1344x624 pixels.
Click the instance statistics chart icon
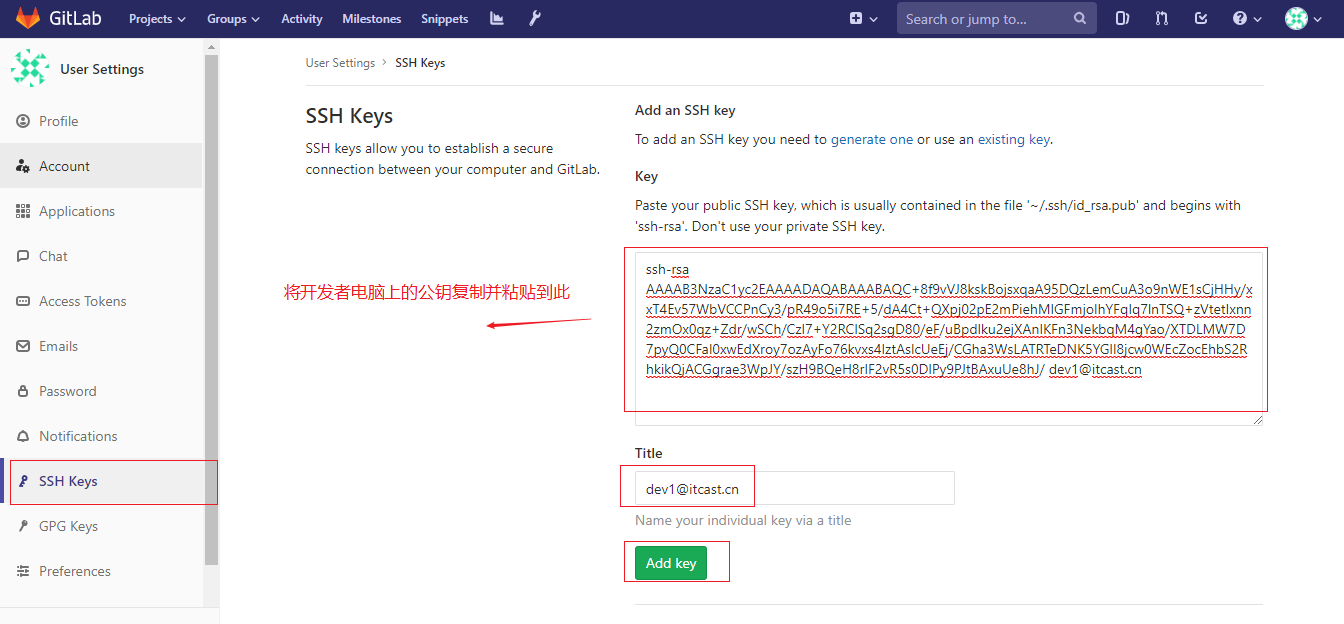(x=497, y=18)
